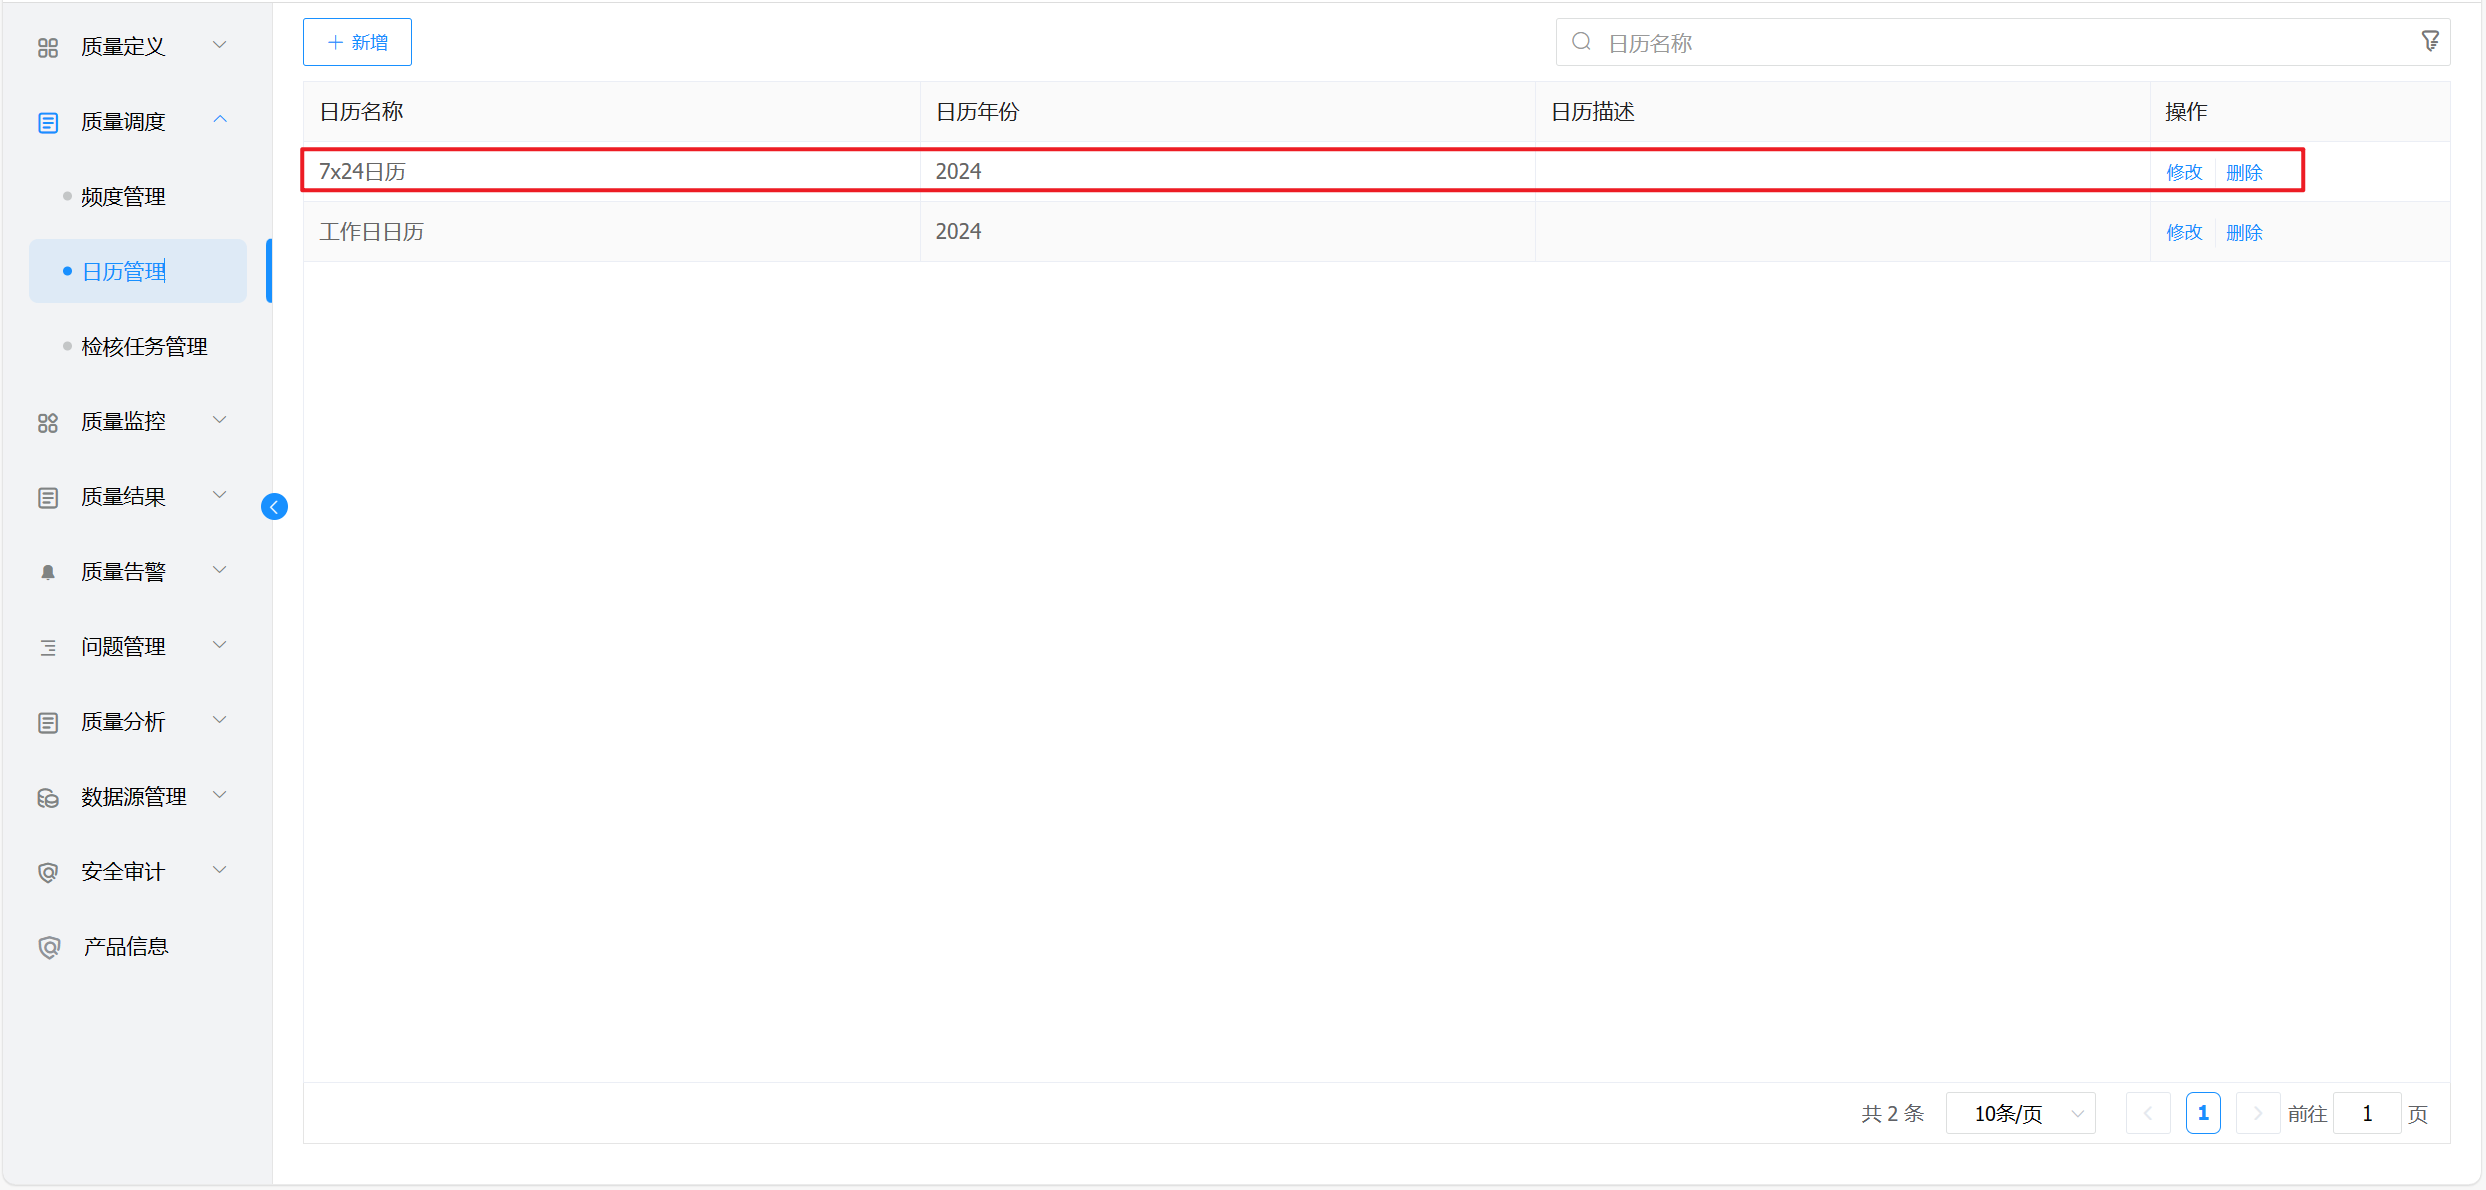The image size is (2486, 1190).
Task: Click the blue sidebar collapse arrow button
Action: click(274, 507)
